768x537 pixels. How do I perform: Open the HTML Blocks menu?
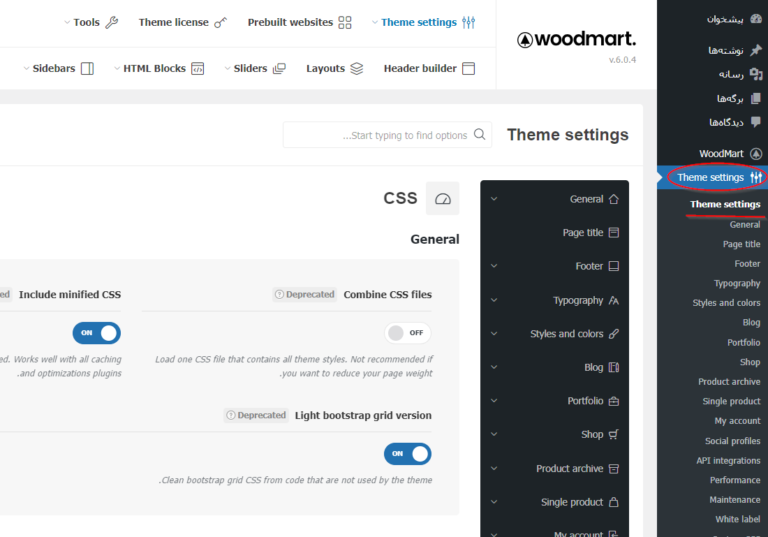click(x=162, y=69)
